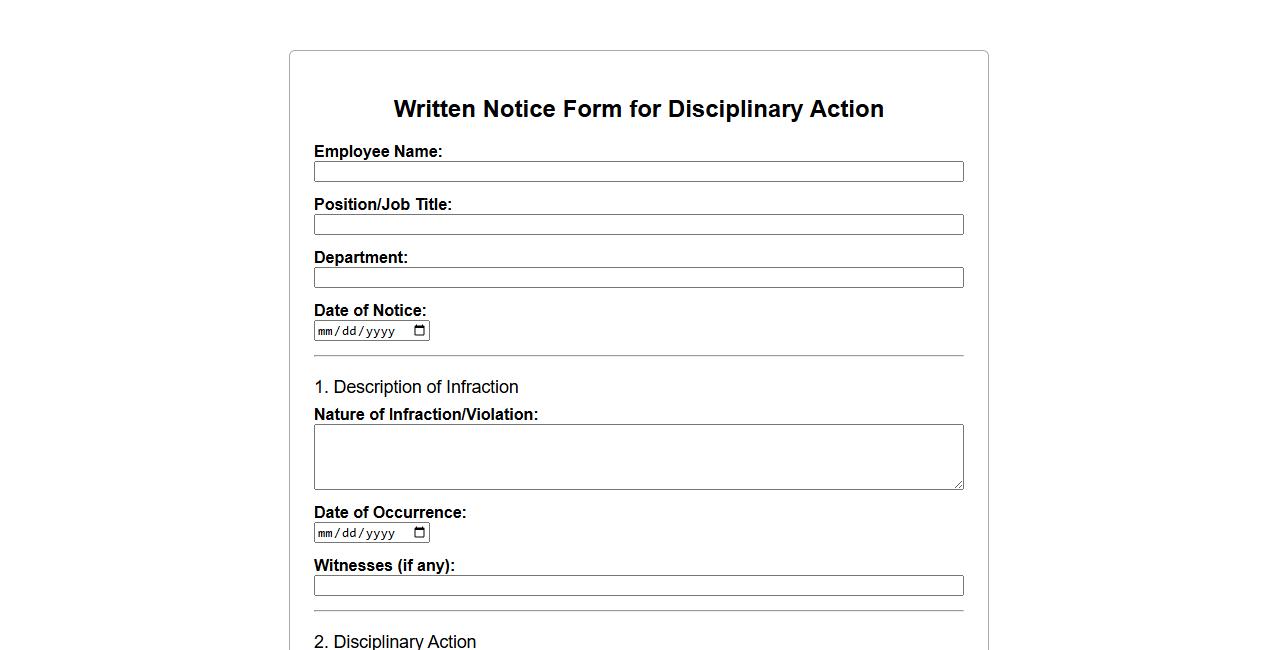Viewport: 1278px width, 650px height.
Task: Click the Employee Name label
Action: pos(378,151)
